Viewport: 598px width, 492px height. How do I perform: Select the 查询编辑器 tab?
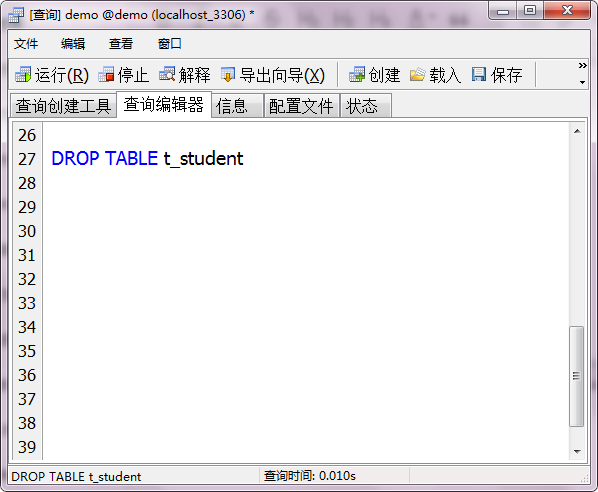[x=164, y=104]
